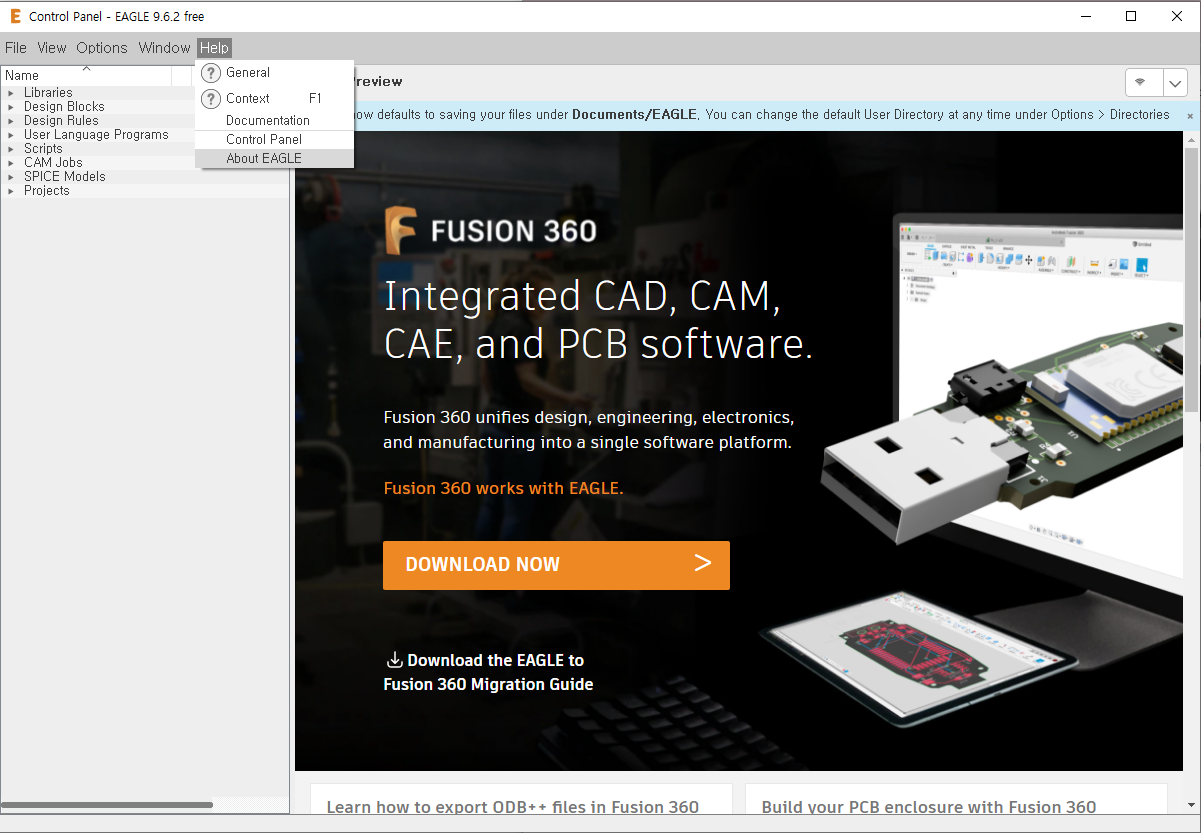The width and height of the screenshot is (1201, 833).
Task: Select About EAGLE menu entry
Action: tap(275, 158)
